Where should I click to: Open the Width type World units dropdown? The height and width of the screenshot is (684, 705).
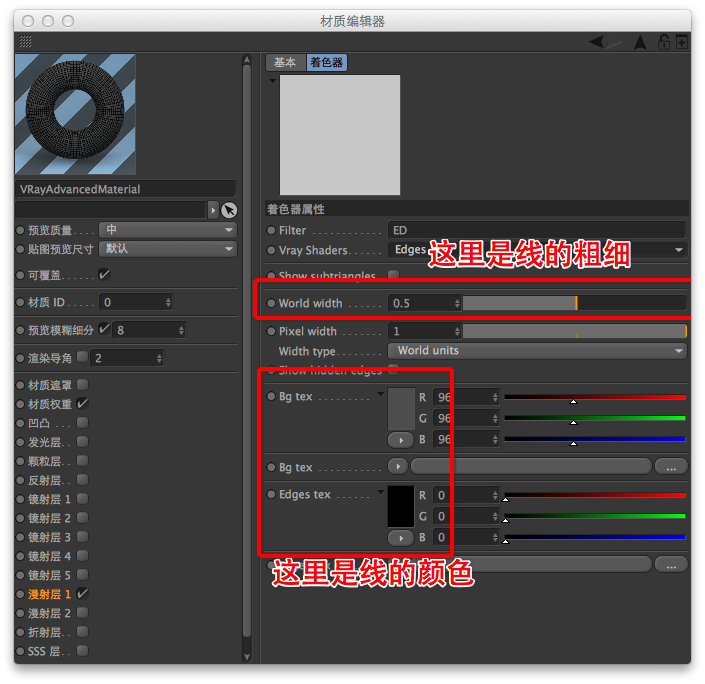tap(537, 350)
